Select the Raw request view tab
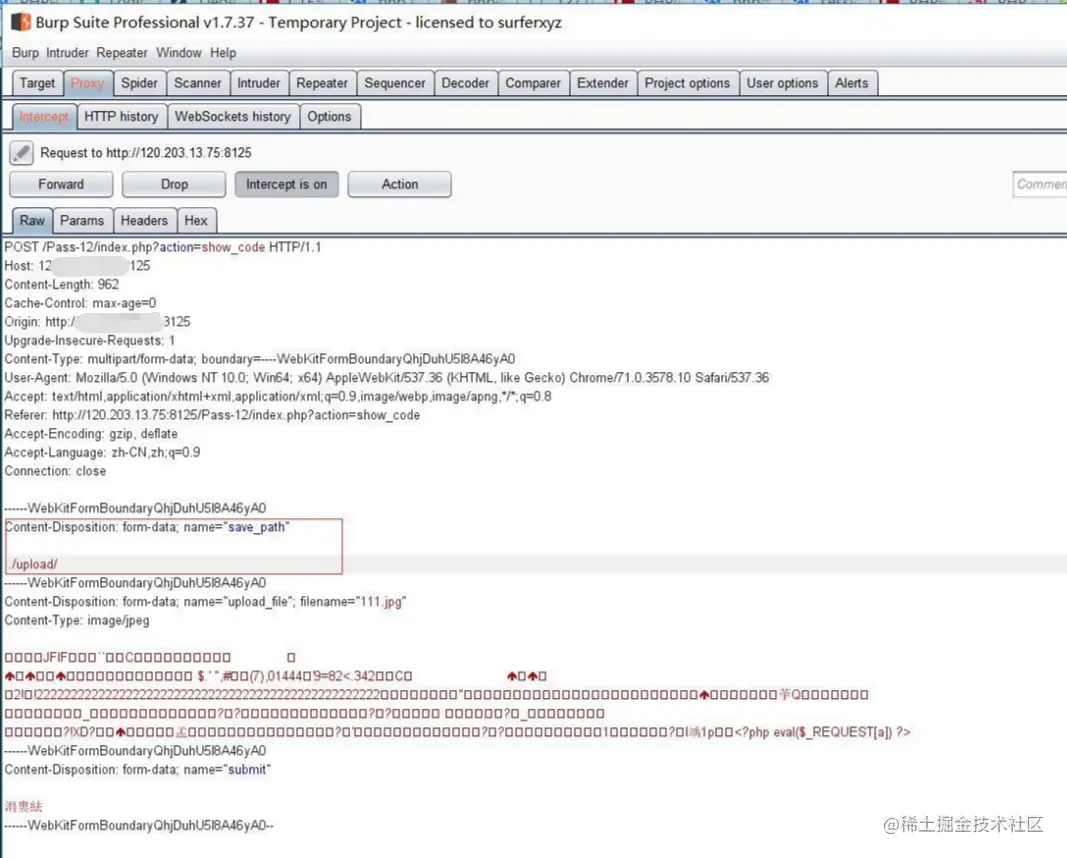 (32, 220)
